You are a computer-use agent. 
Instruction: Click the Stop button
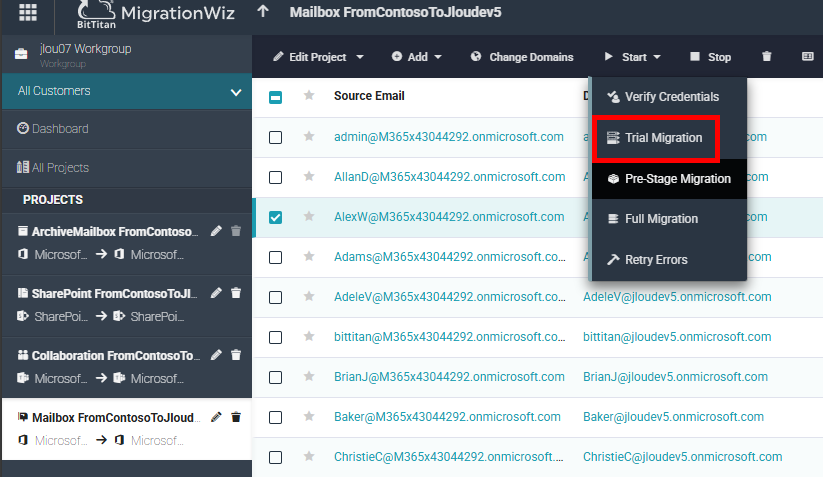[710, 57]
